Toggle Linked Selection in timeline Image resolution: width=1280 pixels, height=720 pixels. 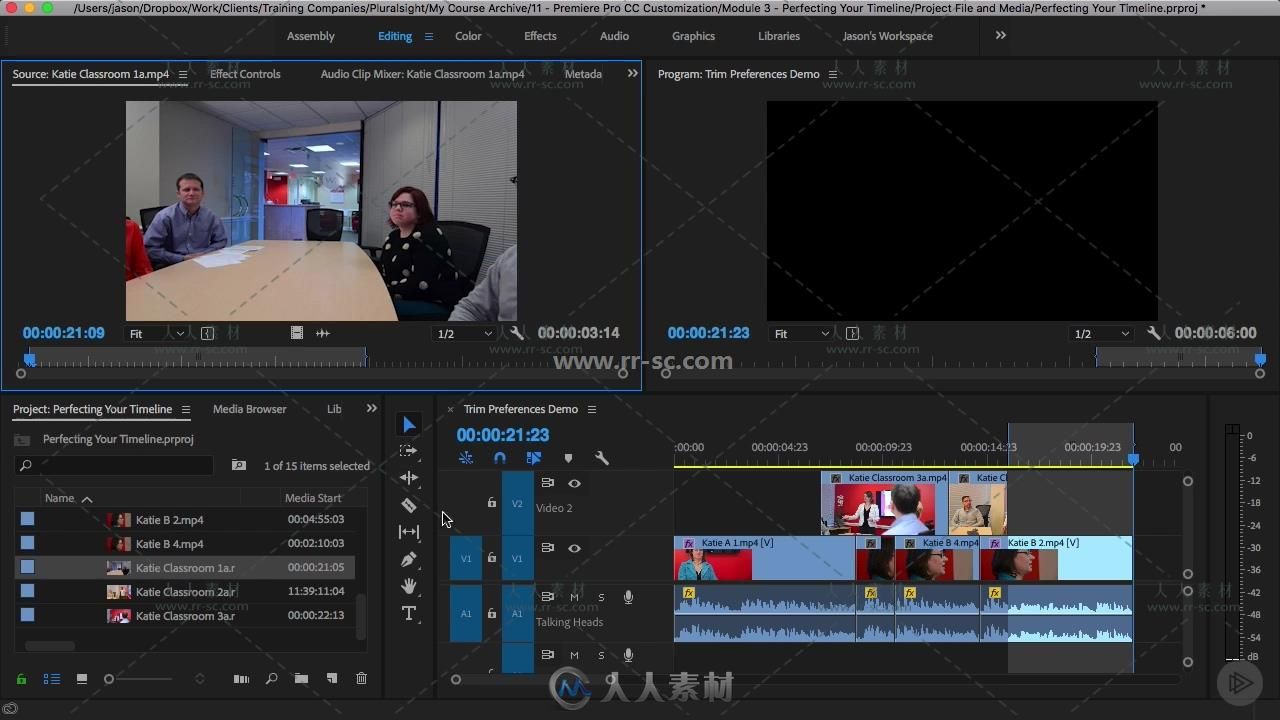[x=534, y=458]
